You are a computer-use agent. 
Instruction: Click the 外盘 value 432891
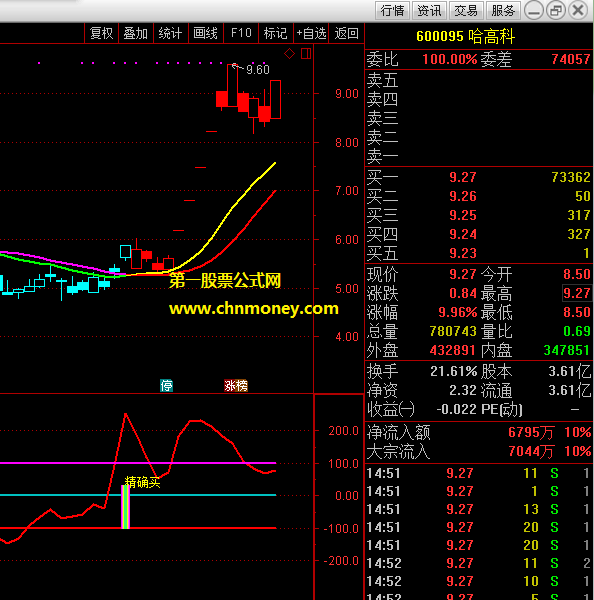click(452, 350)
